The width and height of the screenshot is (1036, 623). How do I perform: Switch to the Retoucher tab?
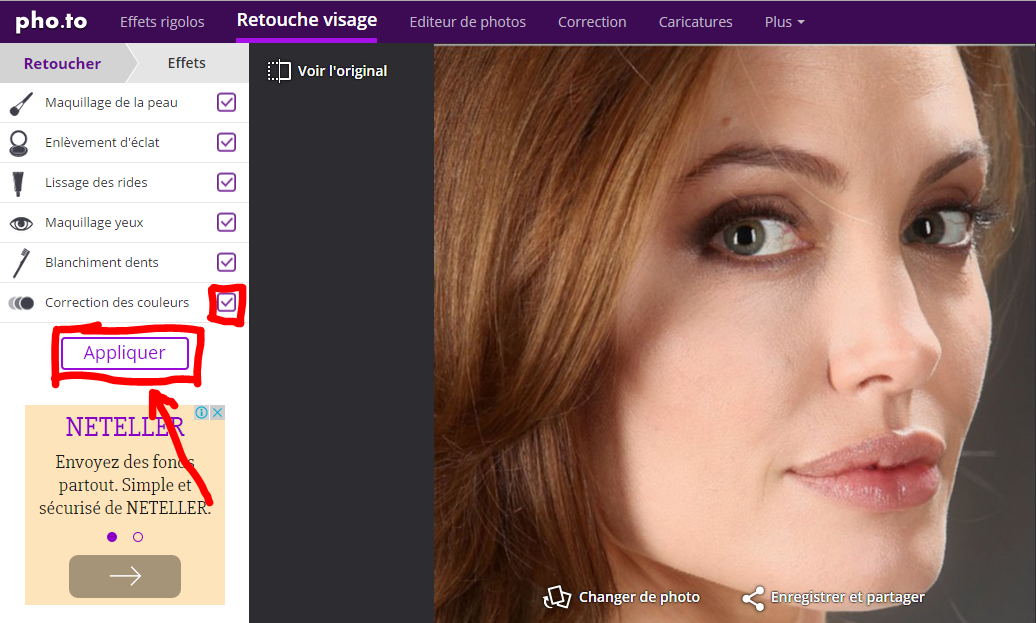coord(62,63)
